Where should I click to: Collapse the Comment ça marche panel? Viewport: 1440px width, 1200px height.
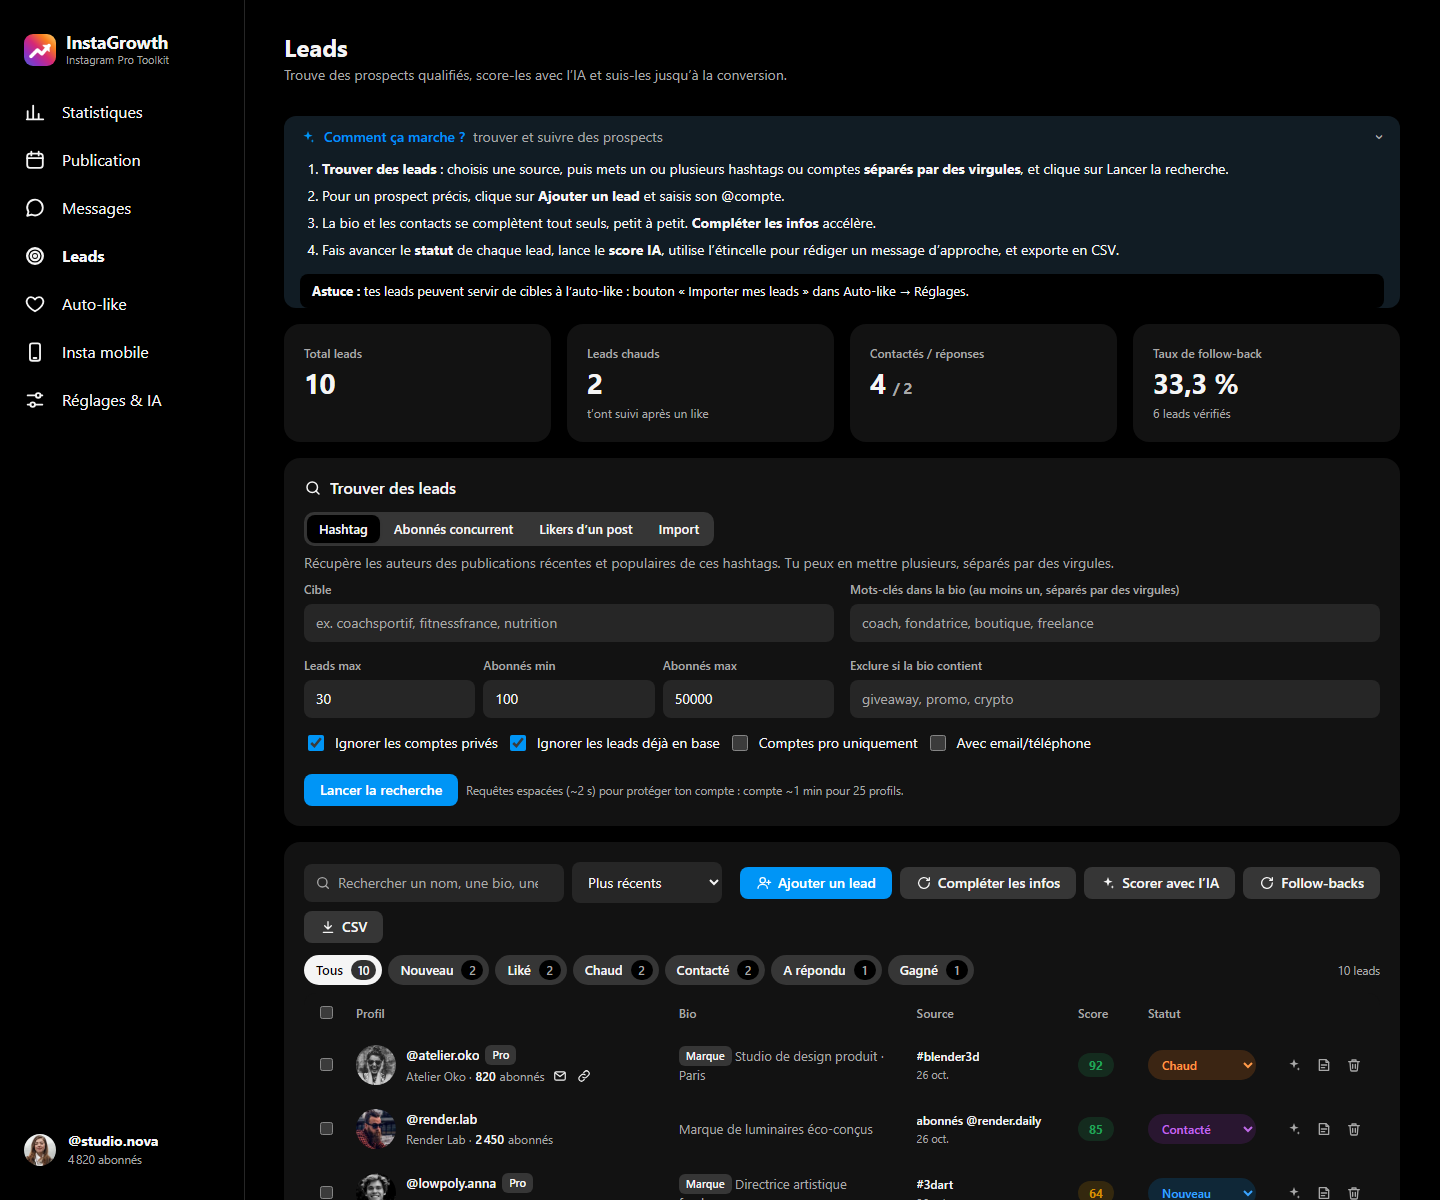[1379, 137]
